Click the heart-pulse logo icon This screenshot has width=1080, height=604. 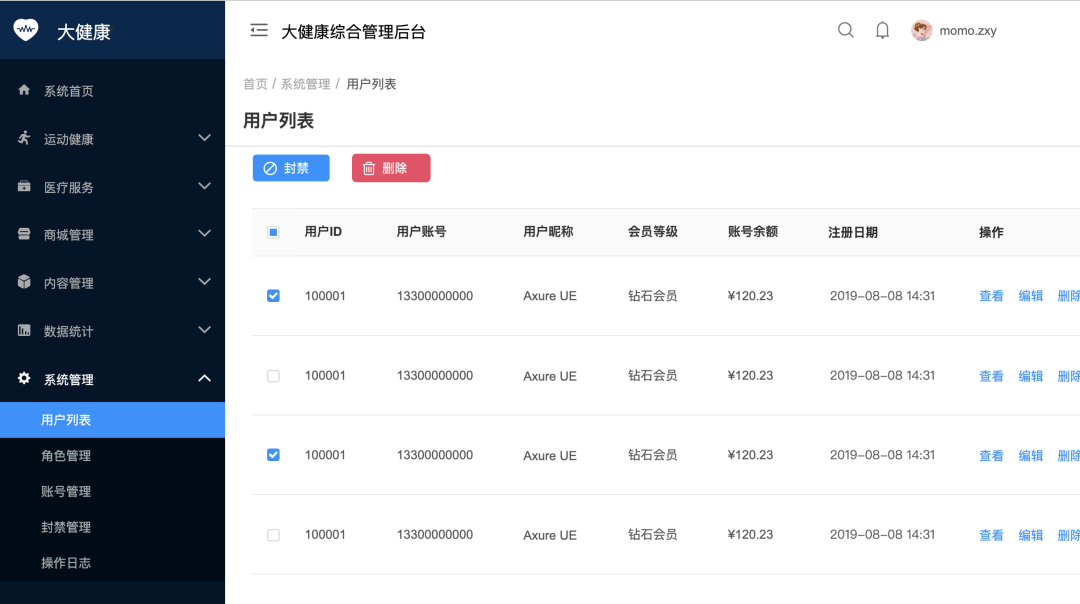[x=26, y=30]
